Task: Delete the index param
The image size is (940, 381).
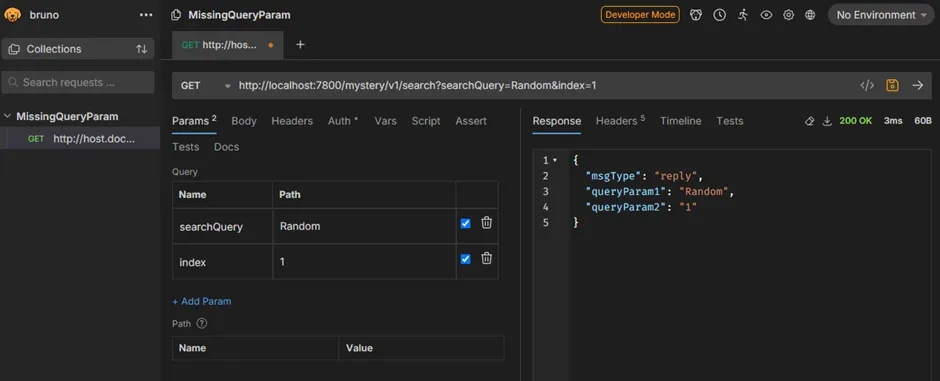Action: point(487,258)
